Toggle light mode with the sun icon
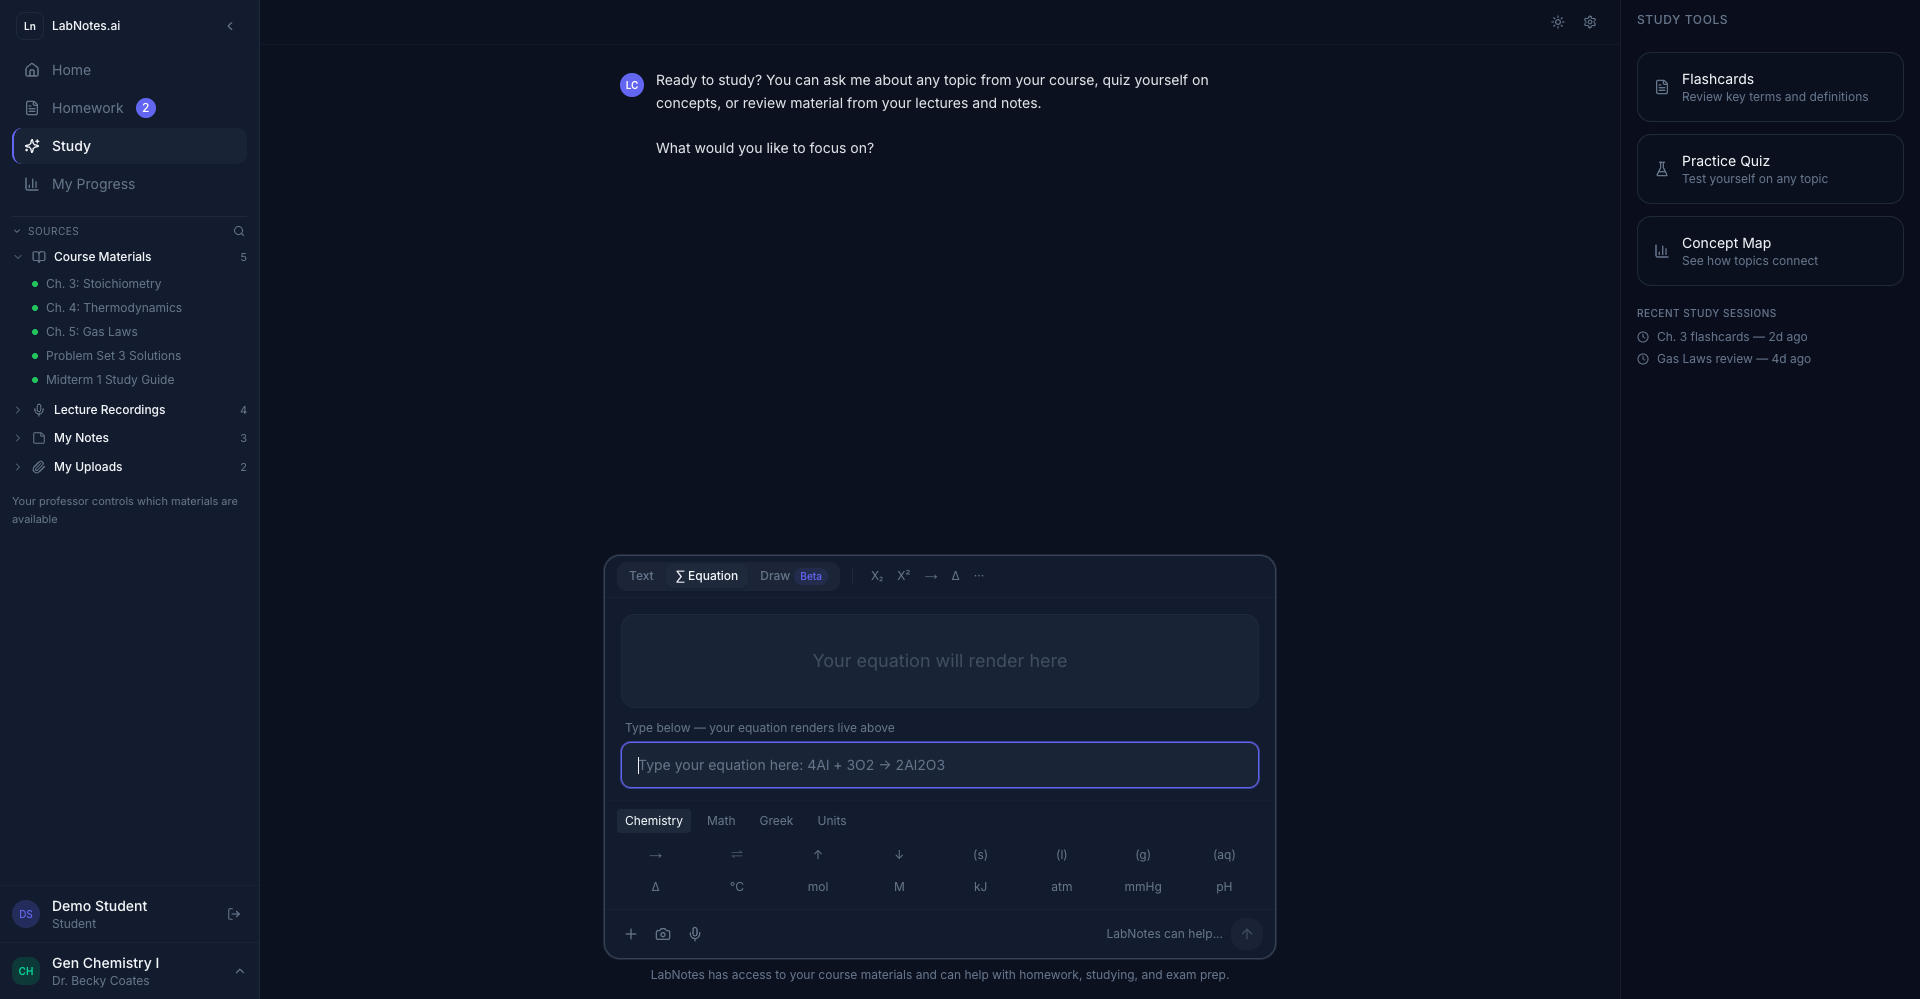1920x999 pixels. (x=1558, y=22)
